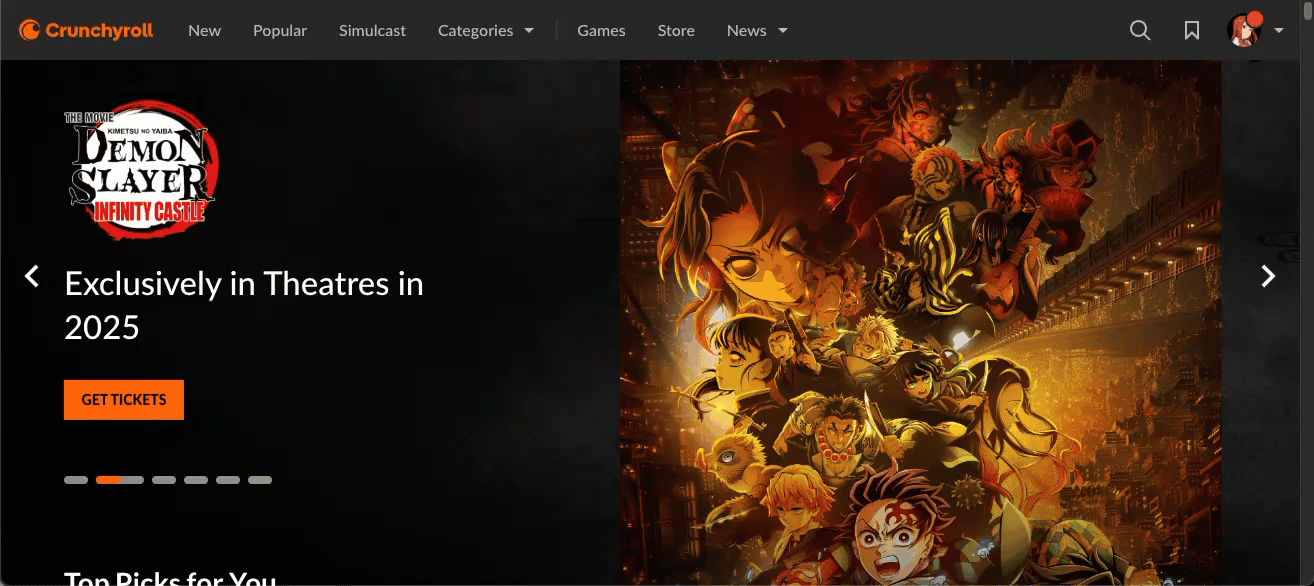
Task: Open the search magnifier icon
Action: pyautogui.click(x=1140, y=30)
